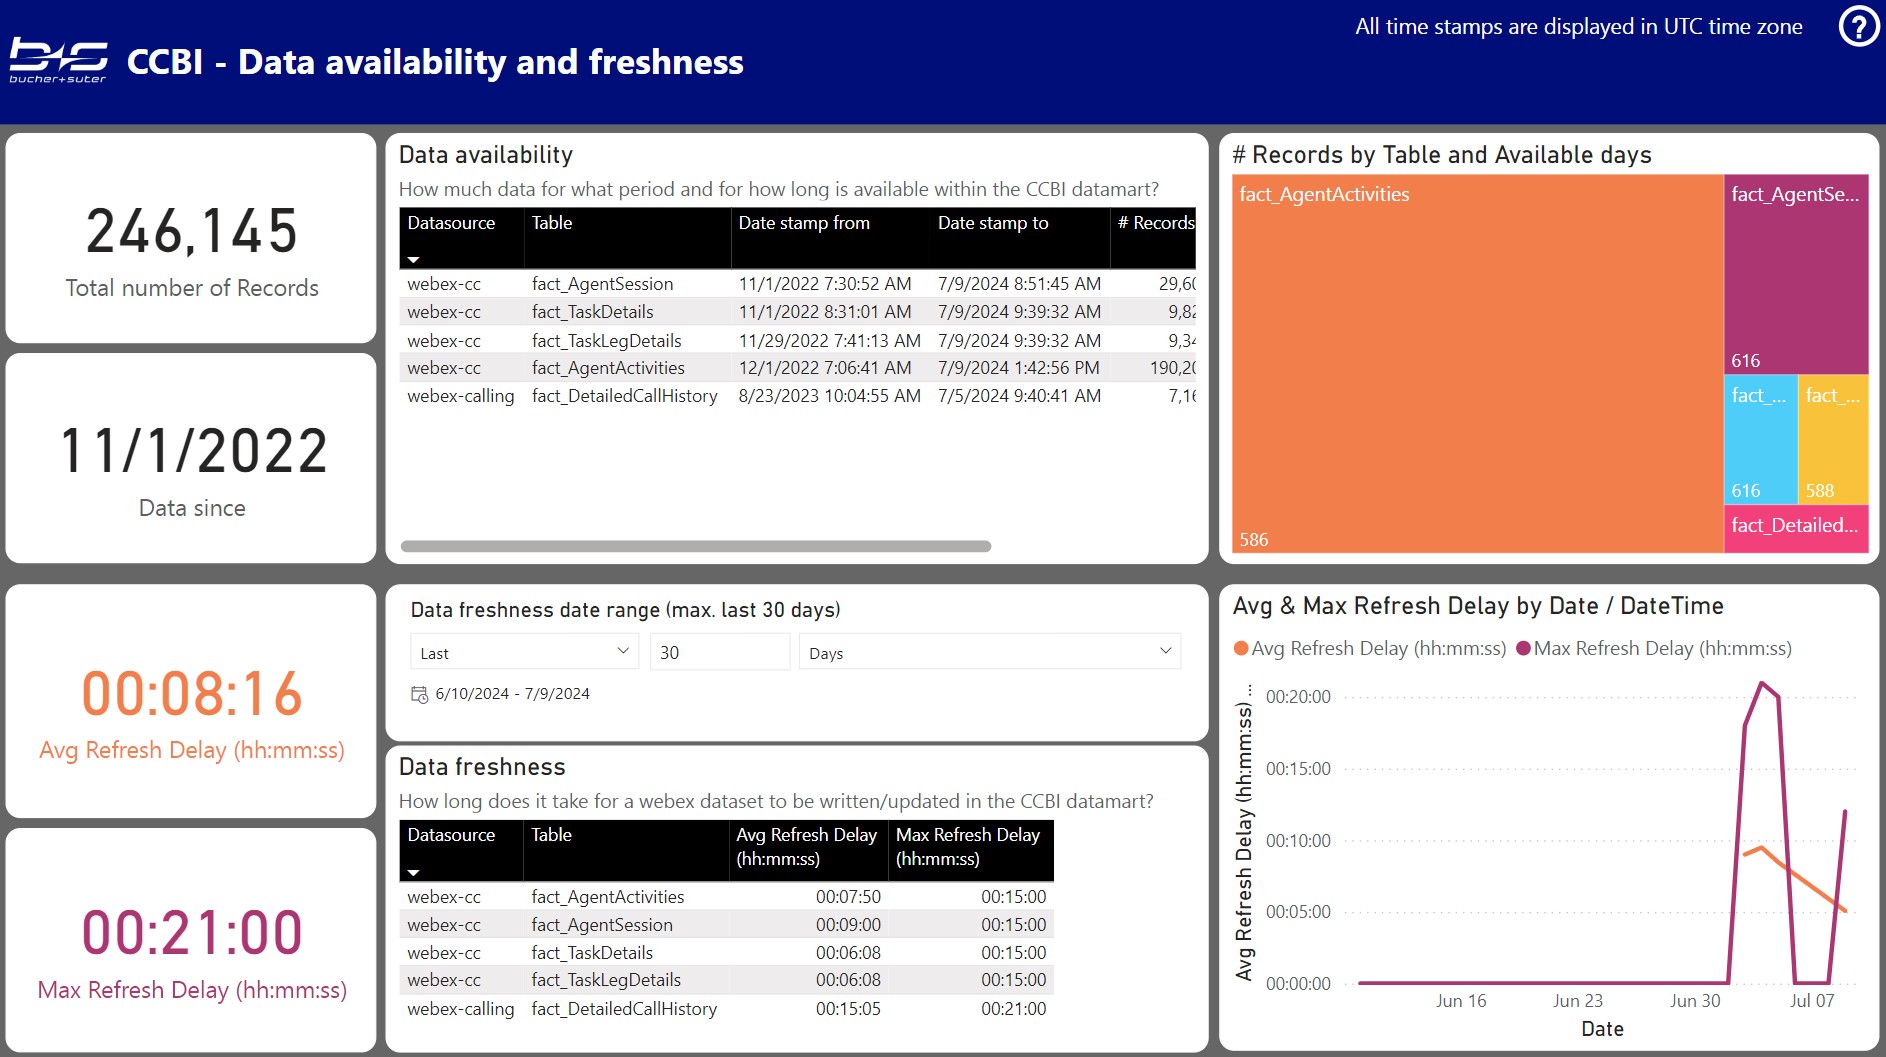
Task: Sort by Max Refresh Delay column header
Action: 970,850
